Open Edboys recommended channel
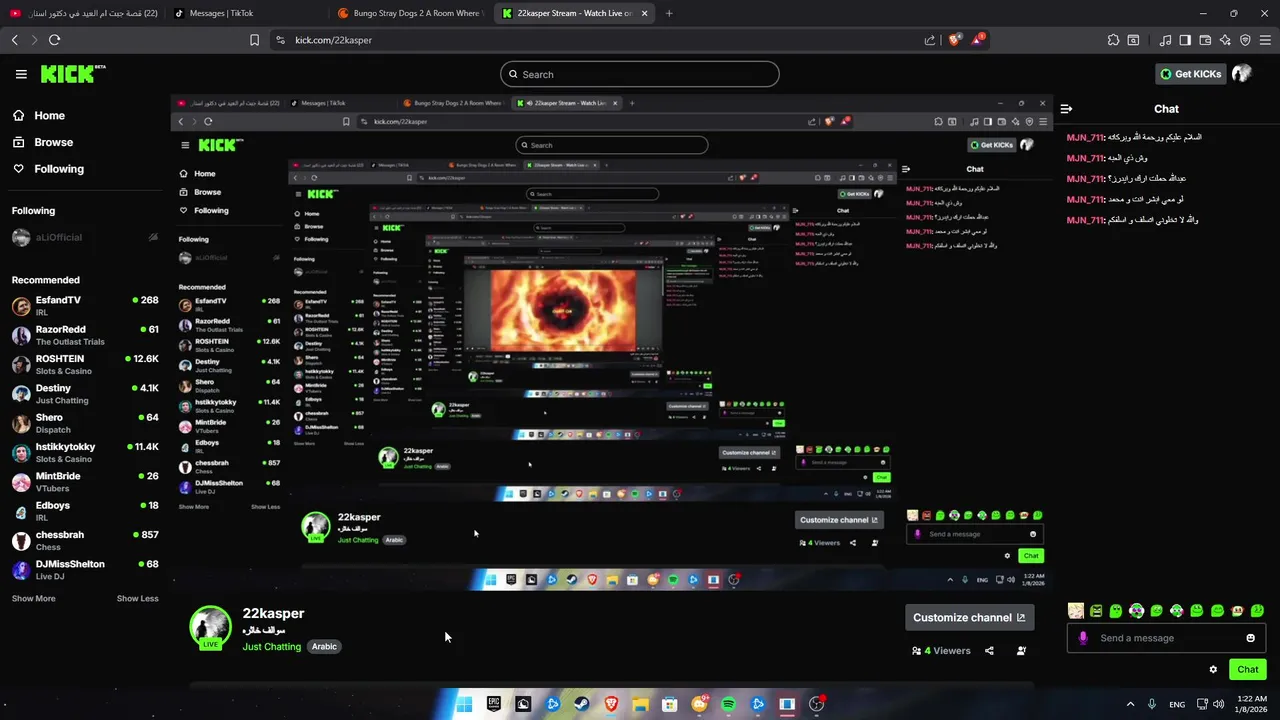This screenshot has width=1280, height=720. pos(85,511)
